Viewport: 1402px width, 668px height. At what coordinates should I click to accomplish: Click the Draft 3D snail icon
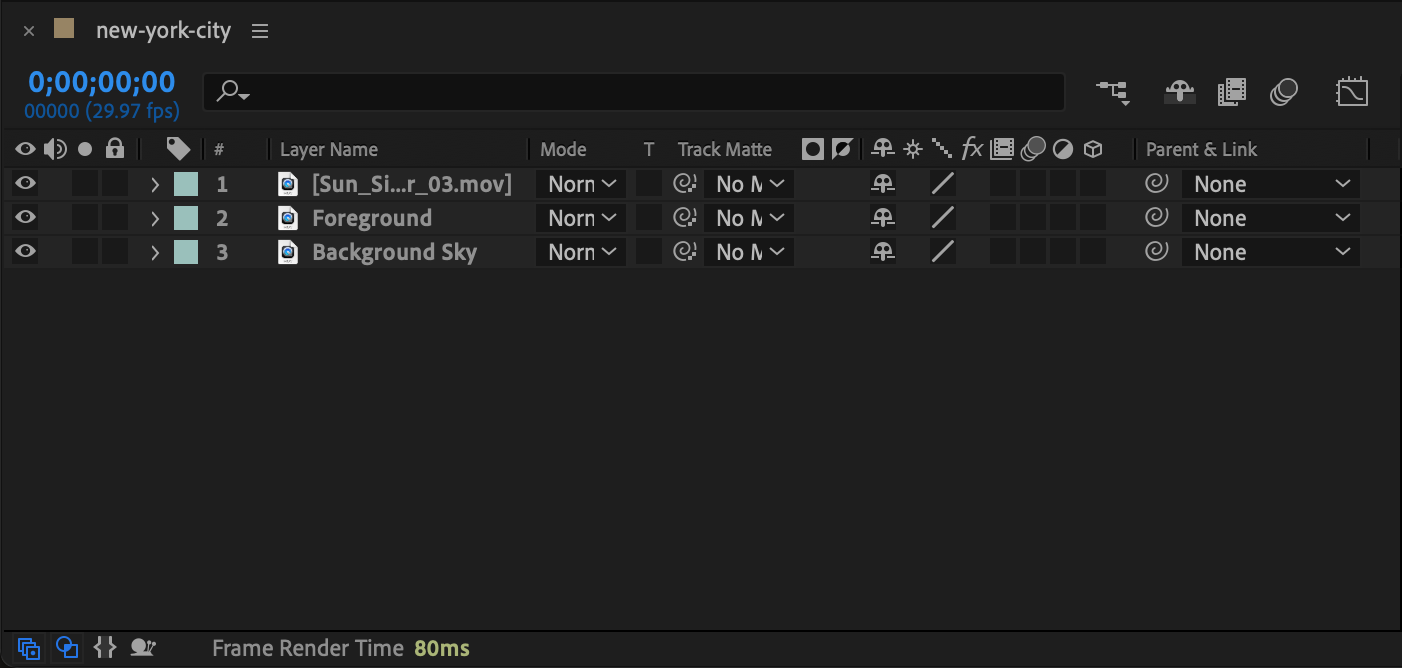point(143,648)
